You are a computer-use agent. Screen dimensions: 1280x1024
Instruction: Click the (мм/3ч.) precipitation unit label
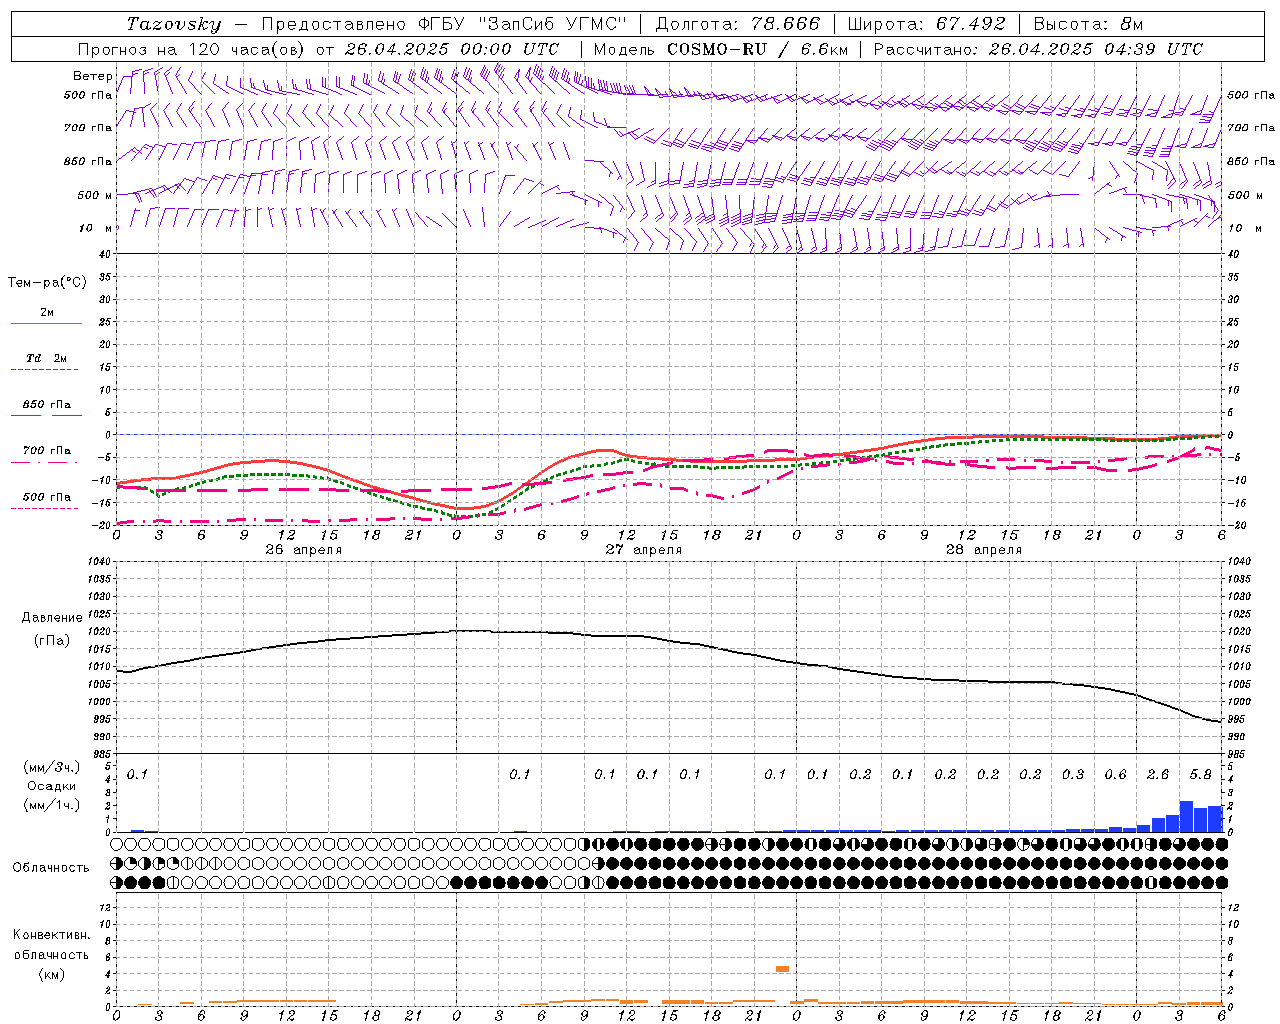pyautogui.click(x=52, y=767)
